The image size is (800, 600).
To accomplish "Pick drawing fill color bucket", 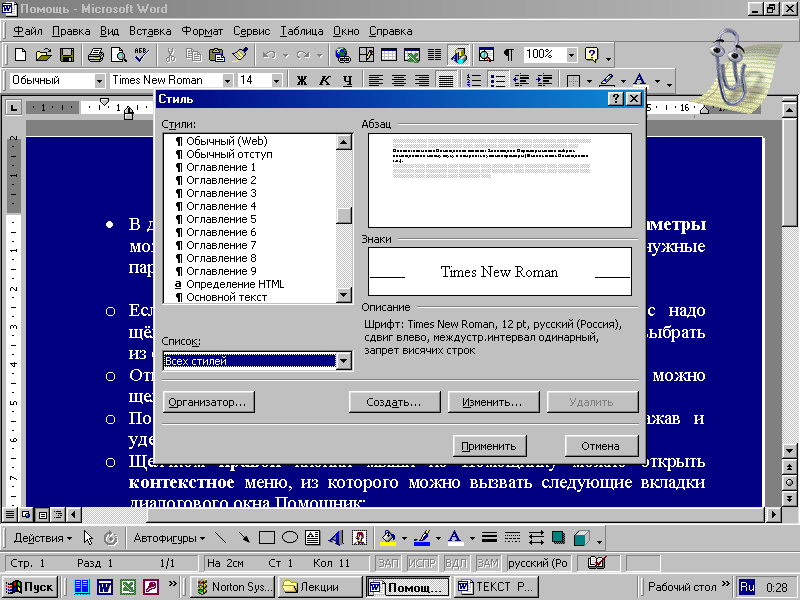I will (389, 538).
